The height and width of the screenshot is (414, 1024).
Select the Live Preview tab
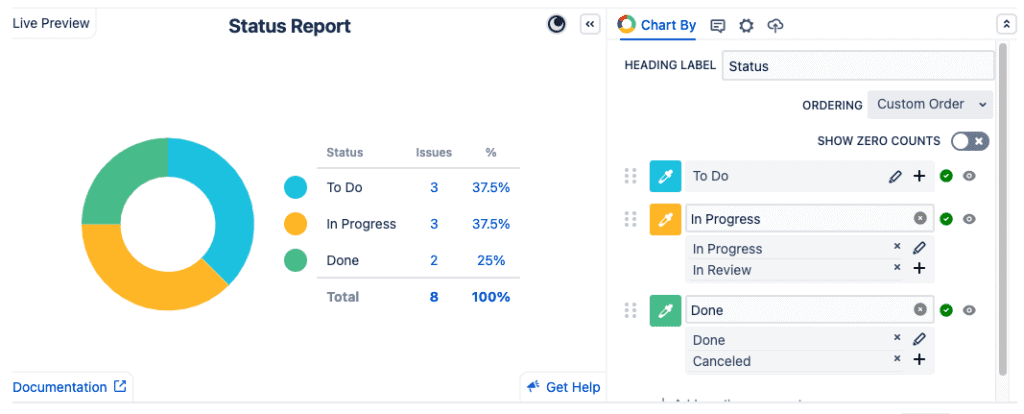point(51,23)
